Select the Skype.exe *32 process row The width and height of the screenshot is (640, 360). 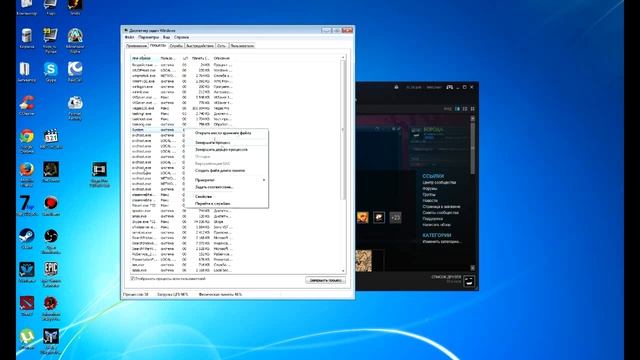click(x=182, y=222)
